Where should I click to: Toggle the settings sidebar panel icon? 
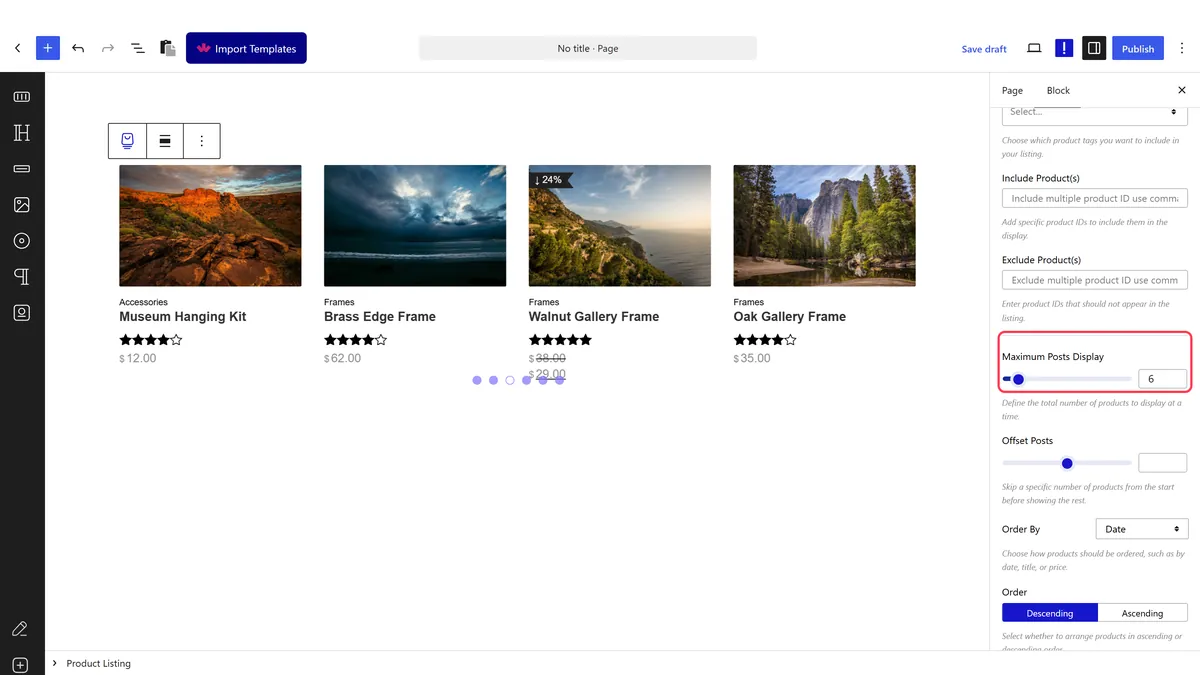coord(1094,48)
